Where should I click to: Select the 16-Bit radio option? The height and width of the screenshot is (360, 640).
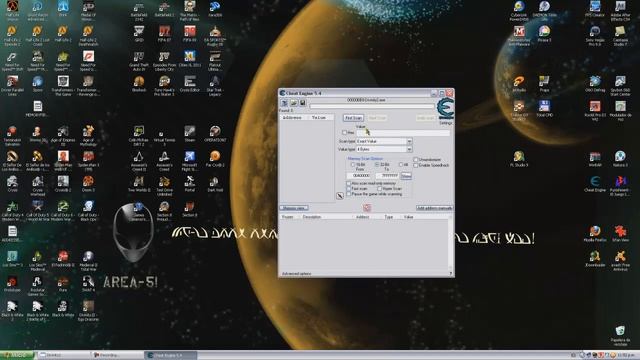point(353,164)
